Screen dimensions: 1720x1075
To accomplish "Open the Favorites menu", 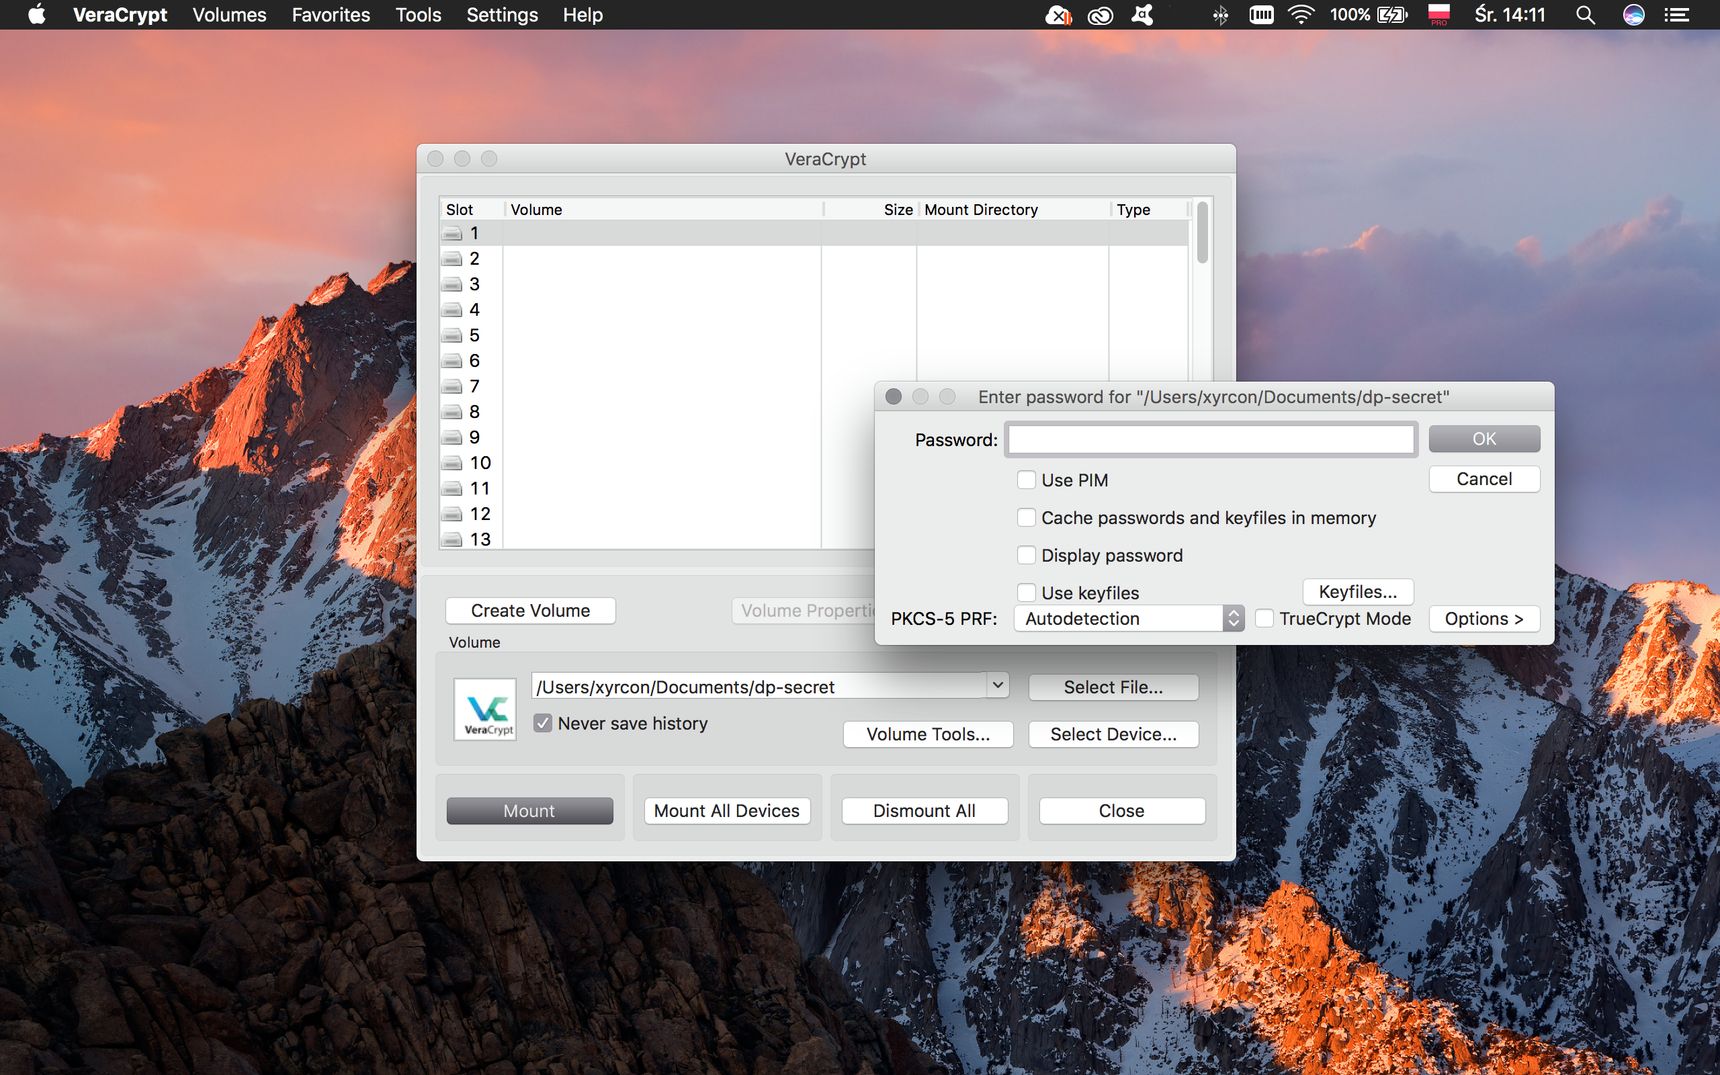I will coord(331,15).
